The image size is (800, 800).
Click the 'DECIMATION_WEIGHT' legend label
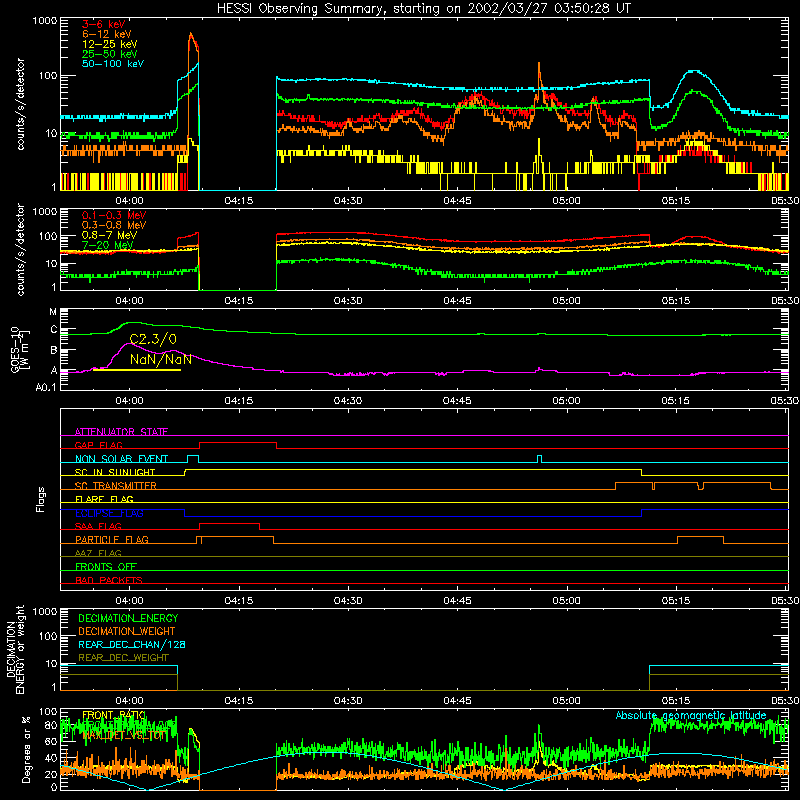pyautogui.click(x=127, y=631)
